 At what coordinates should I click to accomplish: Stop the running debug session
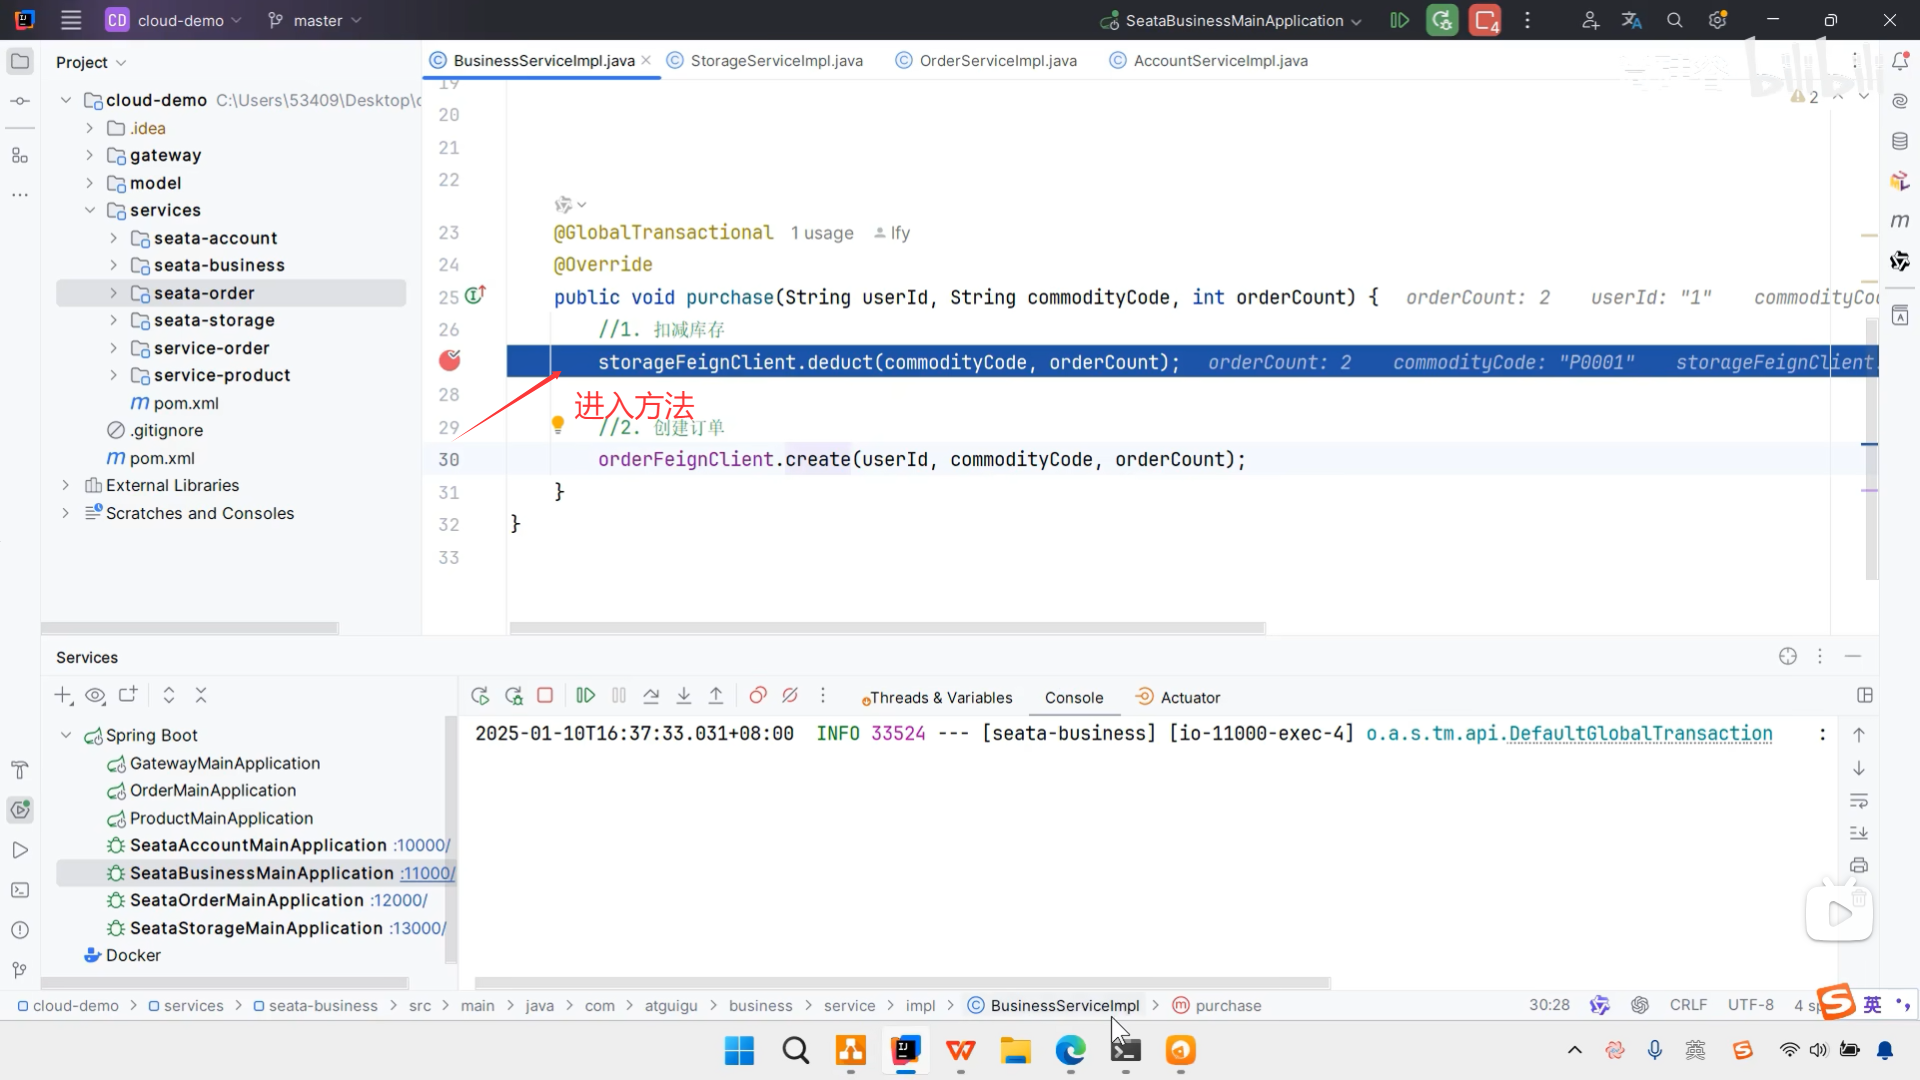[x=545, y=696]
